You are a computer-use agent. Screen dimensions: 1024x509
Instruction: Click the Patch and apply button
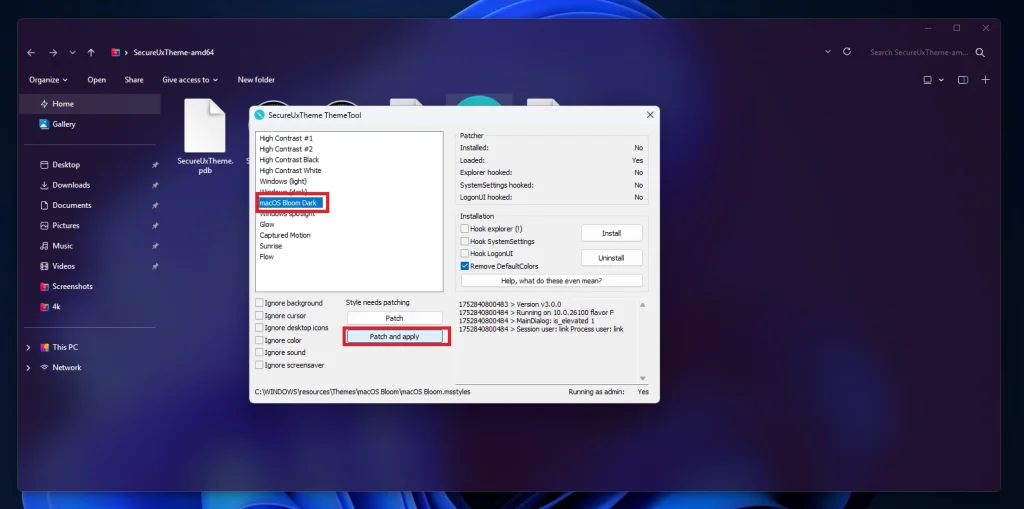(x=394, y=337)
